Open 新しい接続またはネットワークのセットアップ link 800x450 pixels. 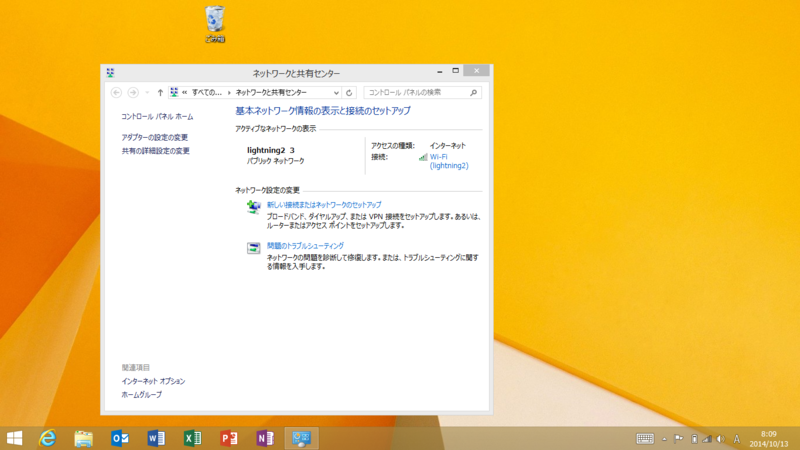324,205
